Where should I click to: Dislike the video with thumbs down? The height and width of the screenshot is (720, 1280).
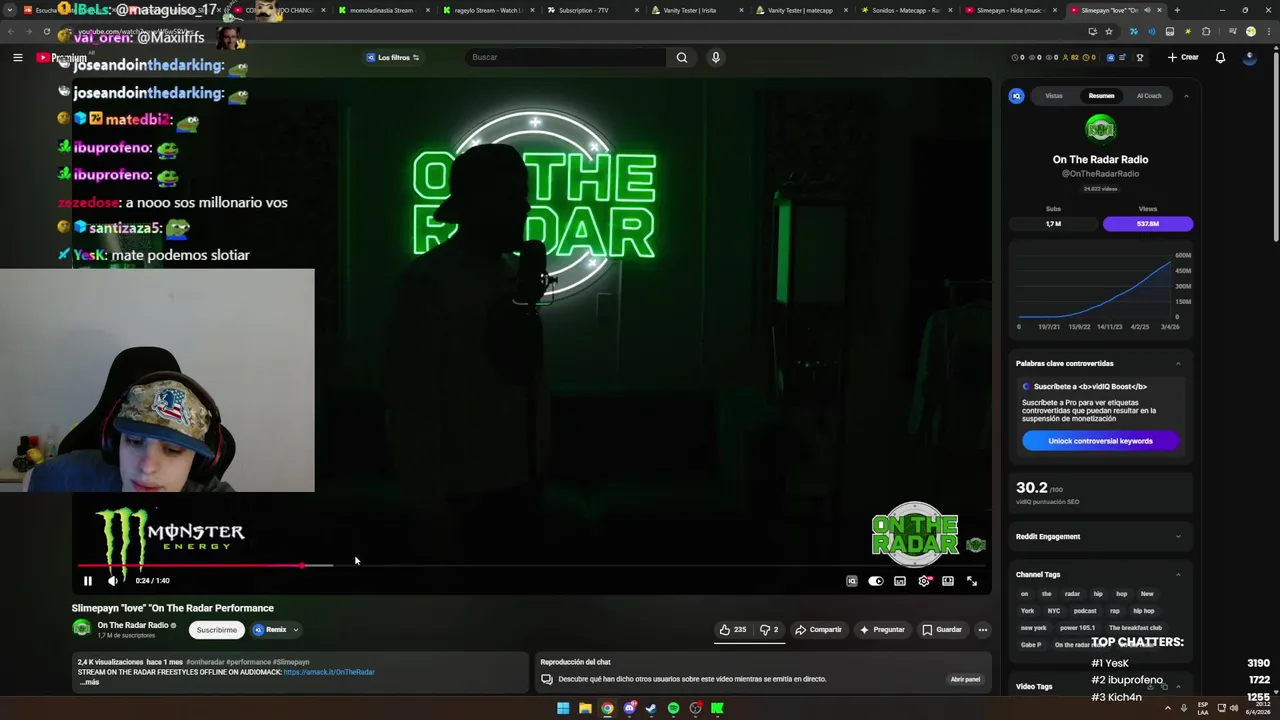click(769, 630)
